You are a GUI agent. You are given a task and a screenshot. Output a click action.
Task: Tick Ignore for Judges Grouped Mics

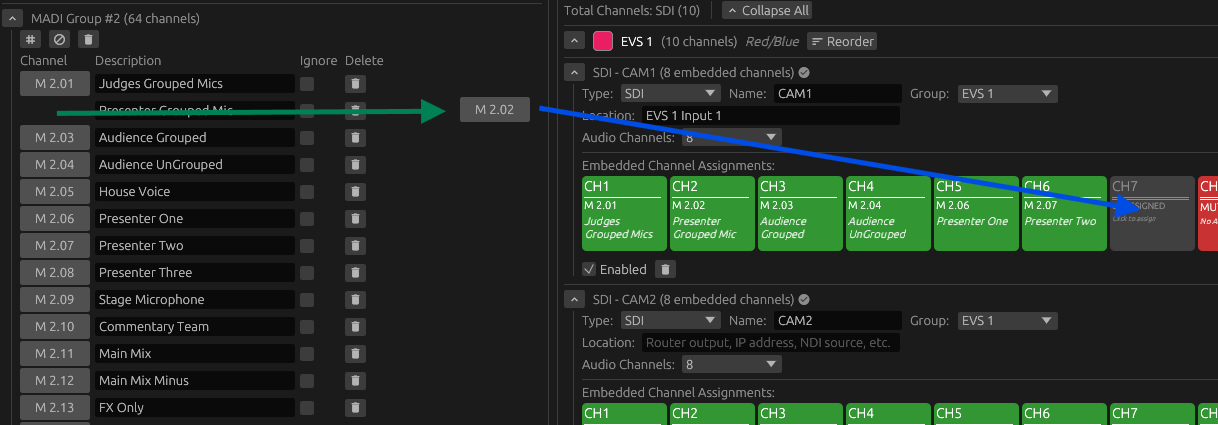(307, 83)
